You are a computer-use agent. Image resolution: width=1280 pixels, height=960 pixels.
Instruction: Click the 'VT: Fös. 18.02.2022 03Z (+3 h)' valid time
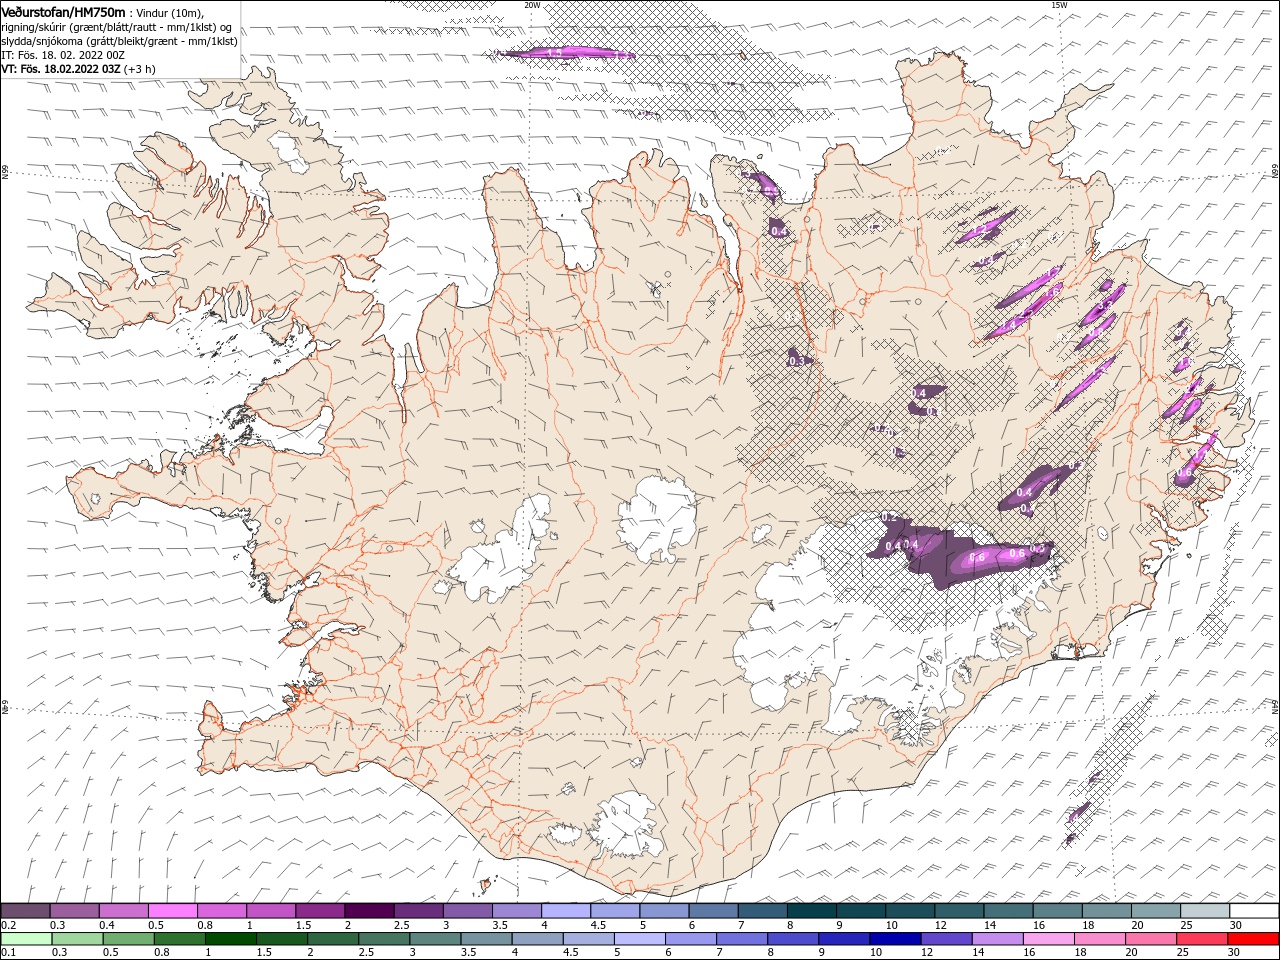78,69
